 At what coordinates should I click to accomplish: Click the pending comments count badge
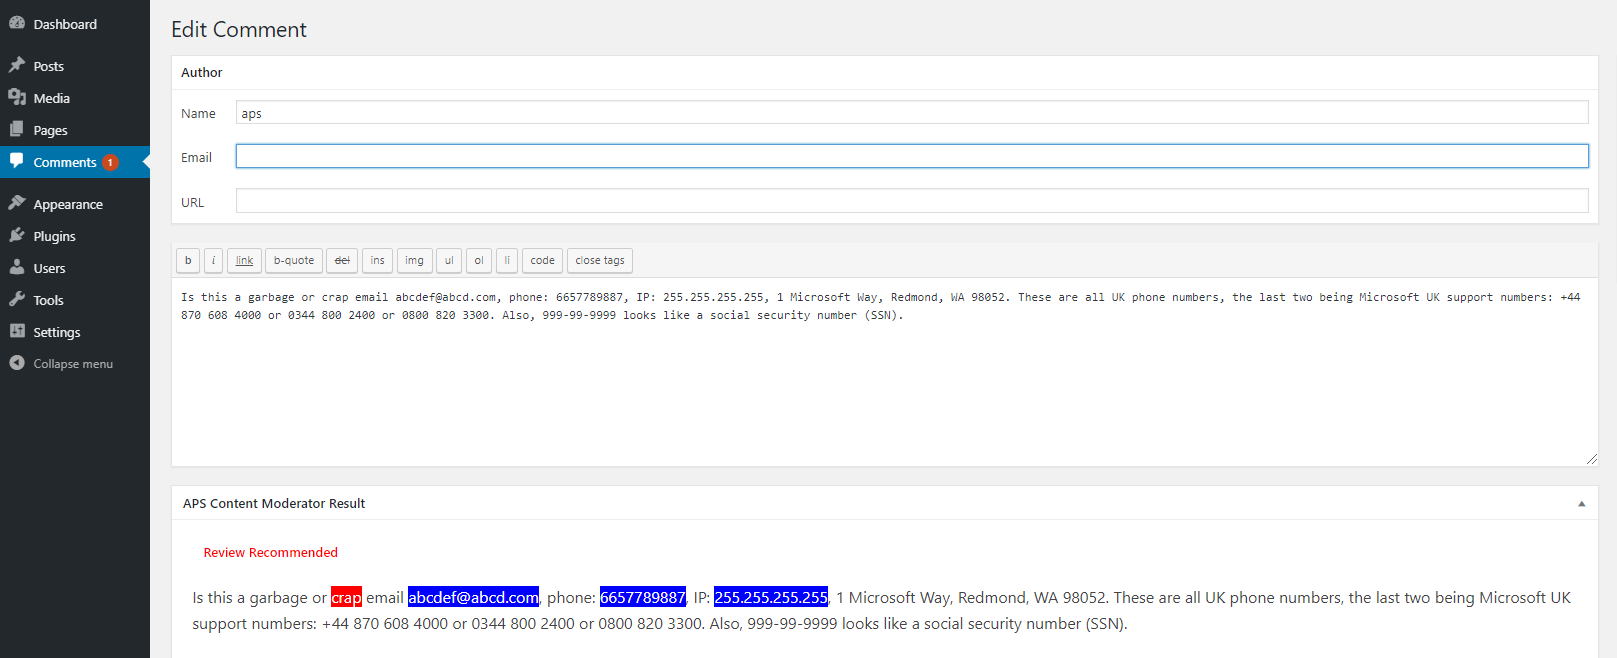point(110,162)
